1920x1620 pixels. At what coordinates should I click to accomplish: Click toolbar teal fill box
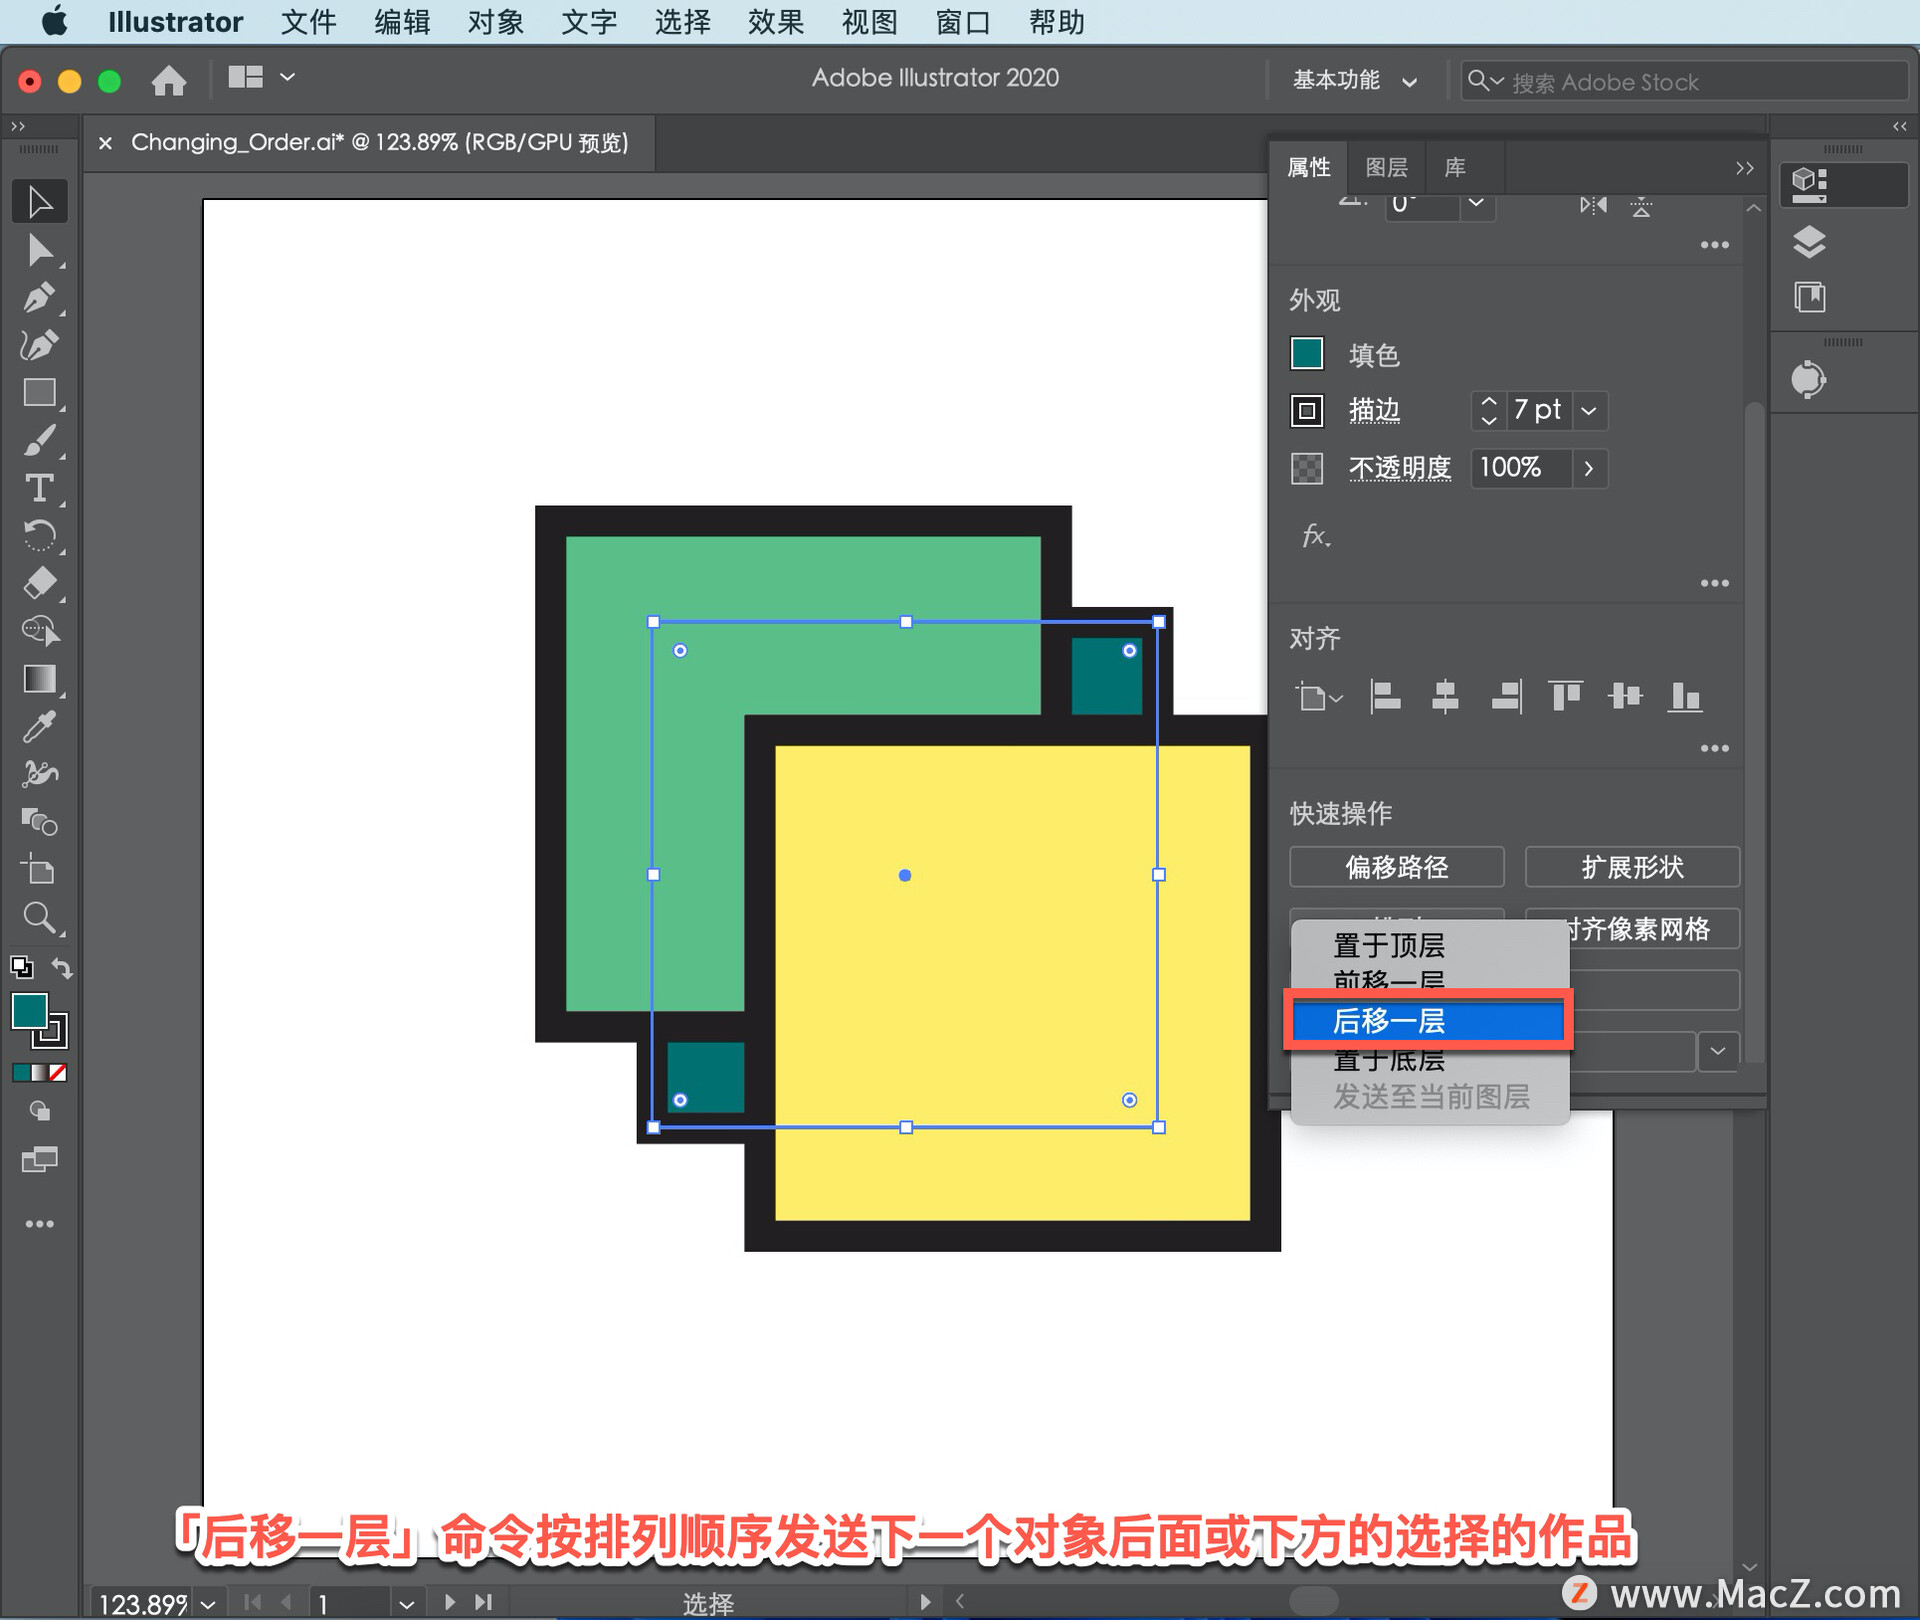pyautogui.click(x=30, y=1012)
